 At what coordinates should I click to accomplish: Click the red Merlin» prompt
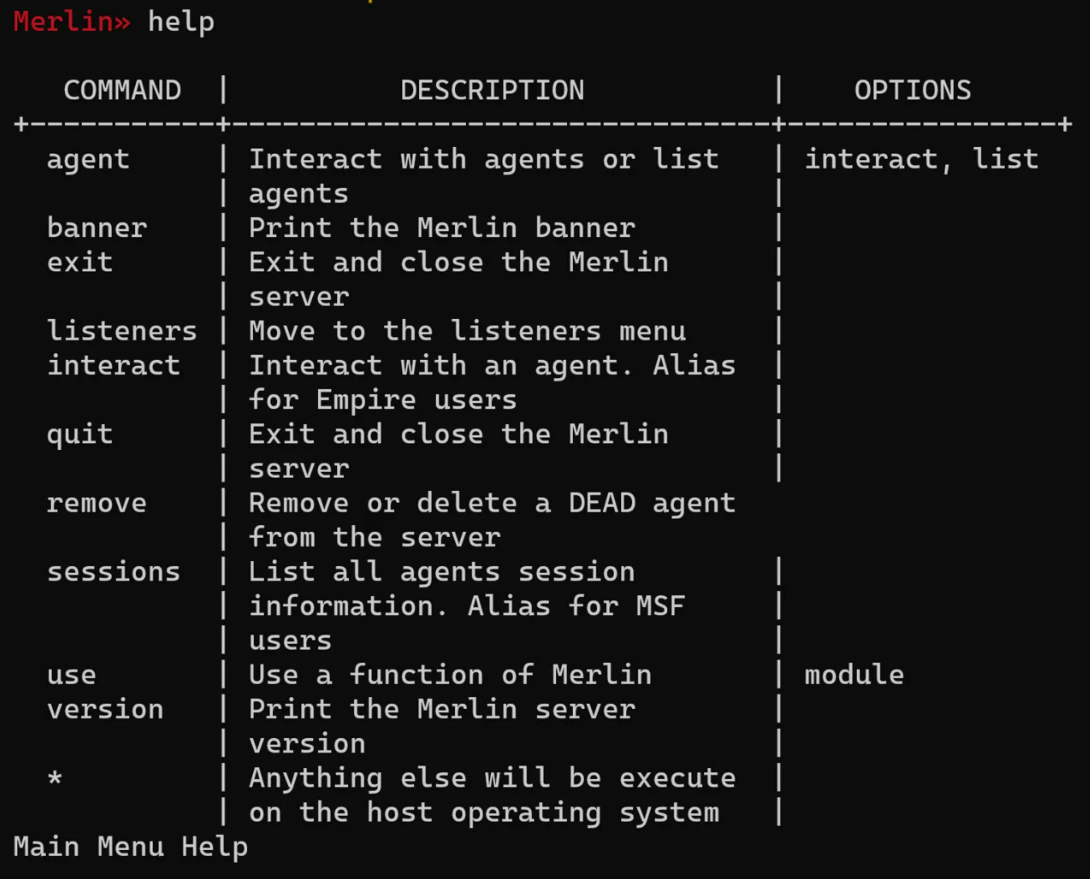[71, 21]
